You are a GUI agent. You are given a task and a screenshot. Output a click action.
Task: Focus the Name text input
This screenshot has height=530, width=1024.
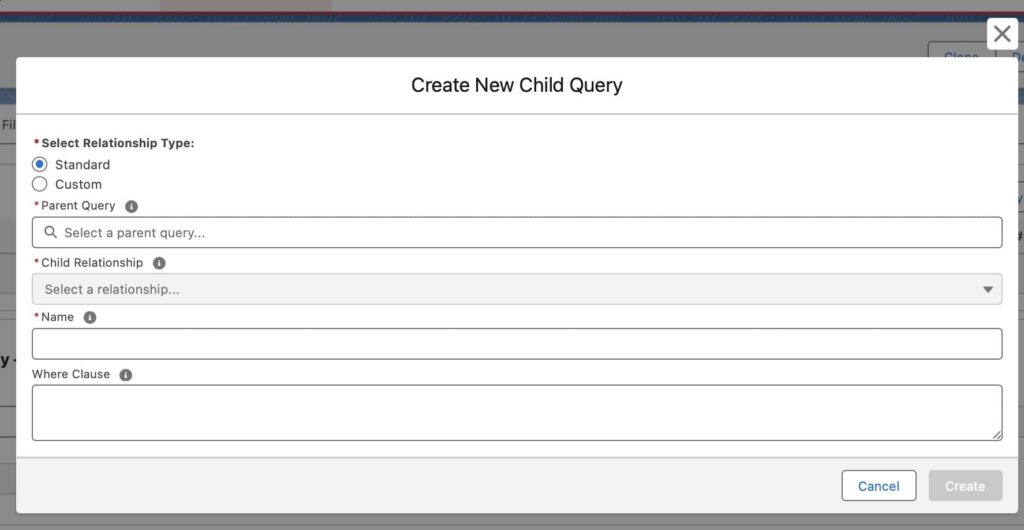[517, 344]
